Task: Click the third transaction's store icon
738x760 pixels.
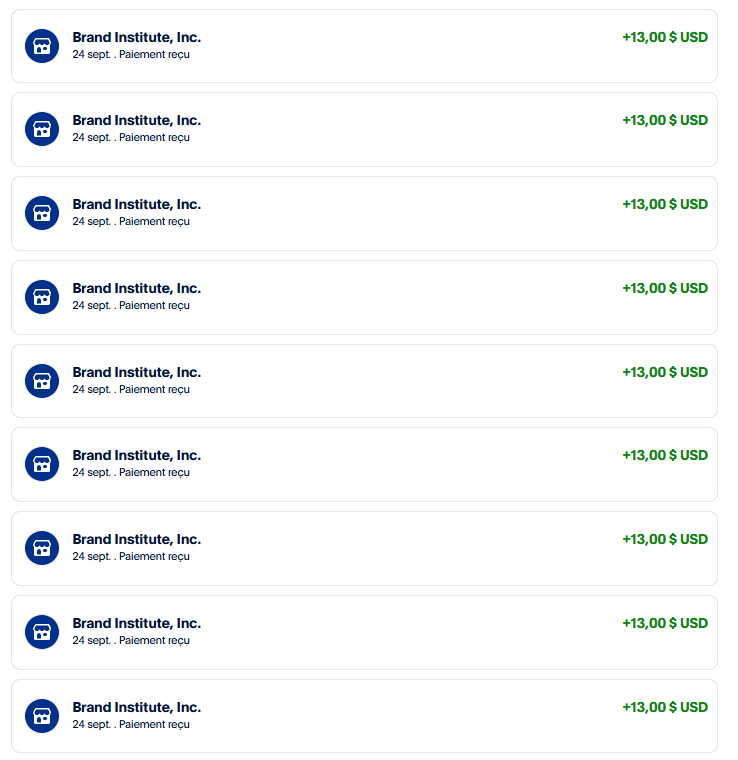Action: [42, 213]
